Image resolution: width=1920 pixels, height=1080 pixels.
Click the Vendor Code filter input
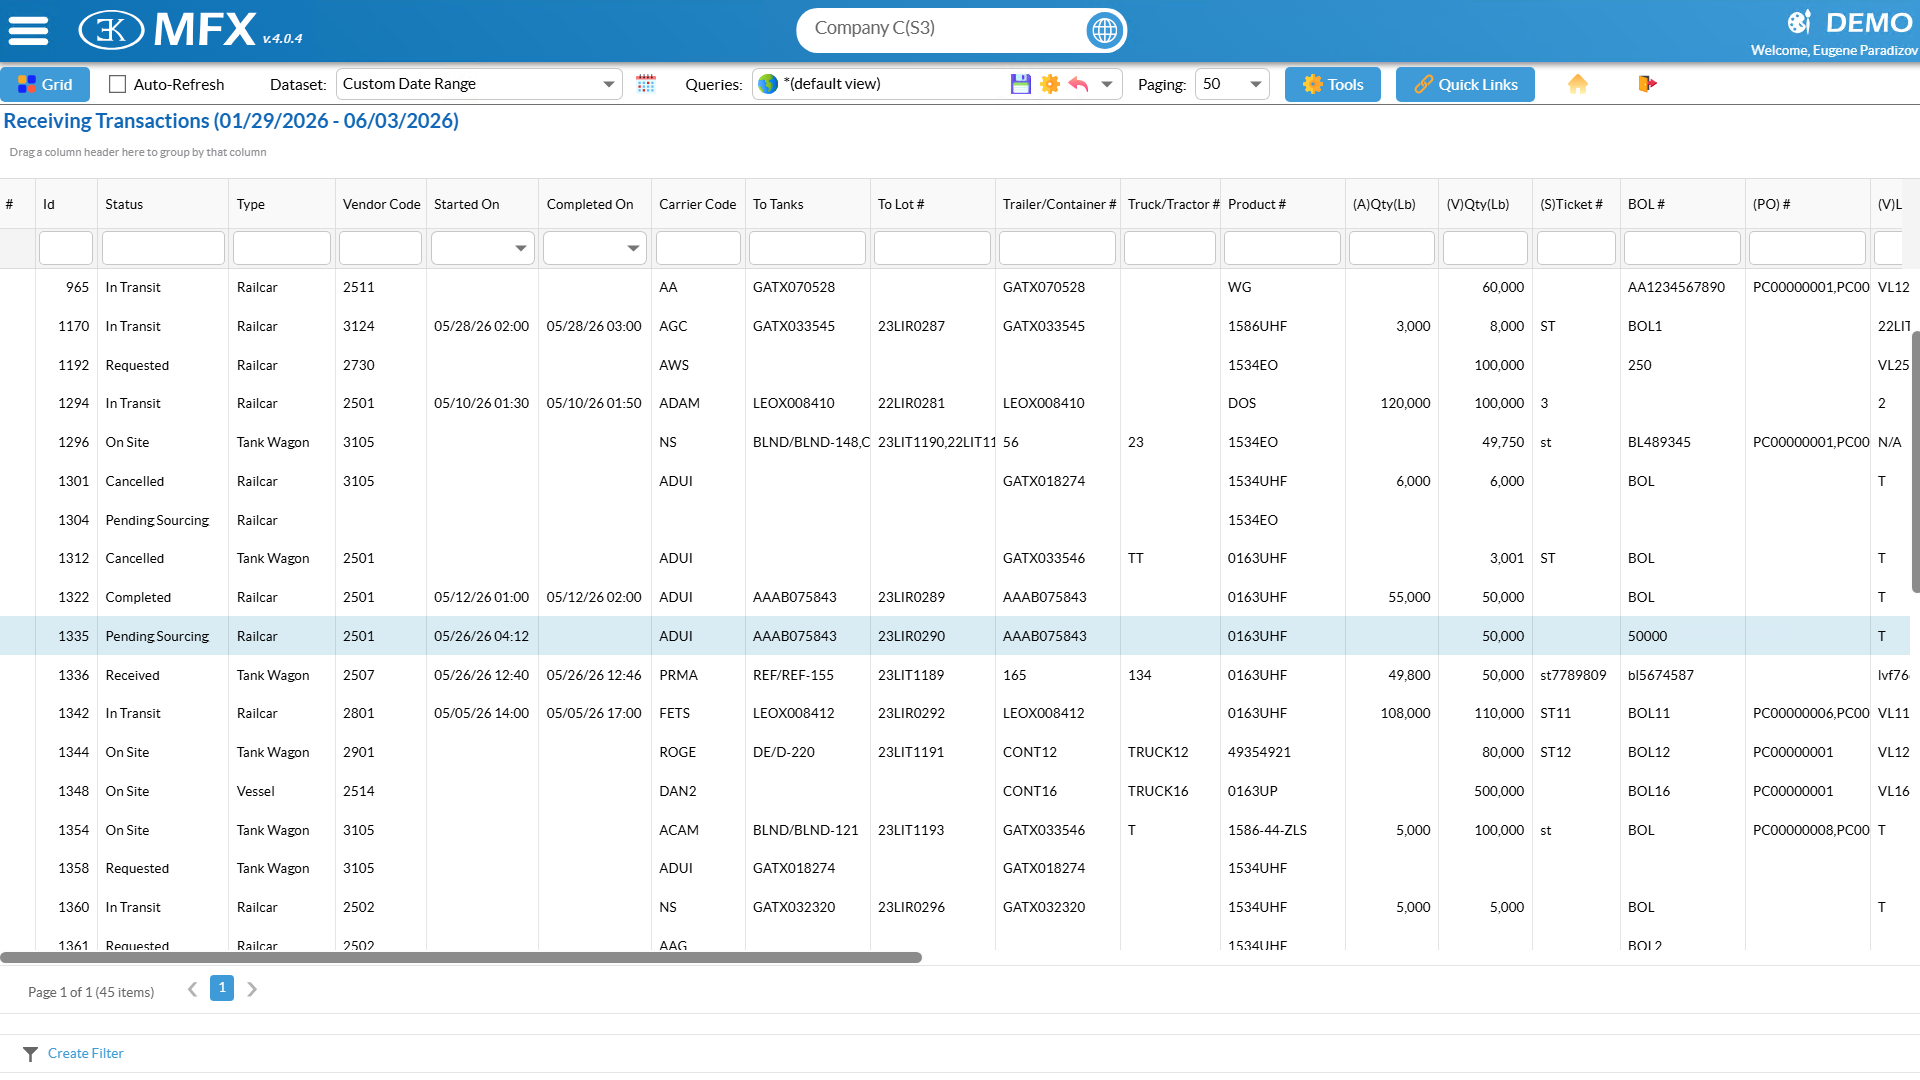tap(381, 248)
